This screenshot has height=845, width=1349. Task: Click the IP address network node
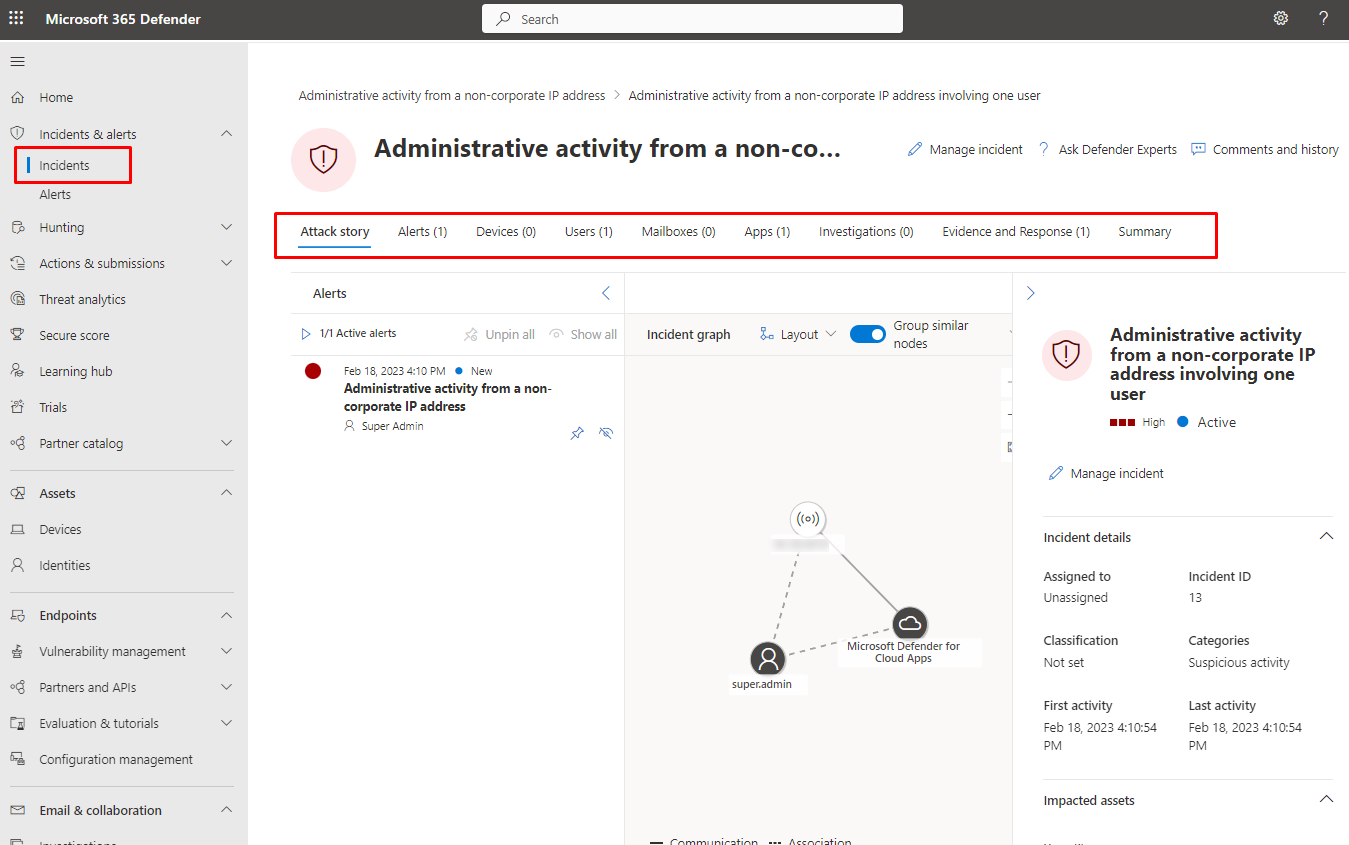pos(808,519)
